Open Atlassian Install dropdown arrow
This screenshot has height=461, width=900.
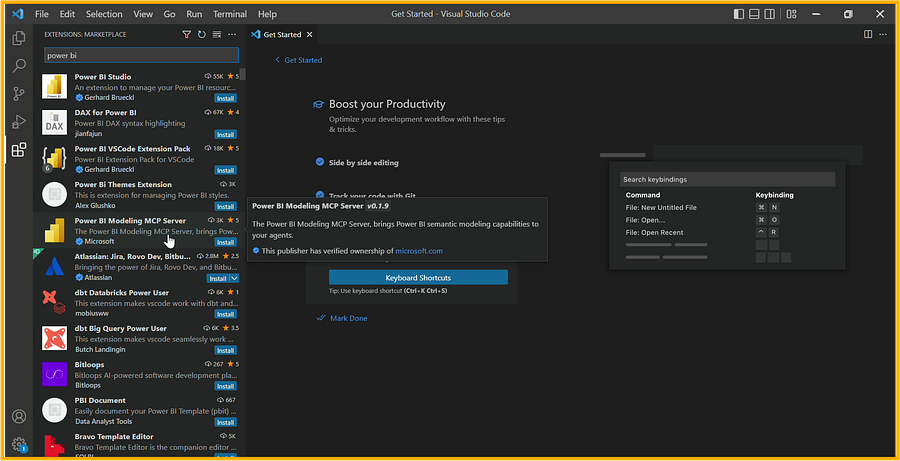(x=234, y=278)
